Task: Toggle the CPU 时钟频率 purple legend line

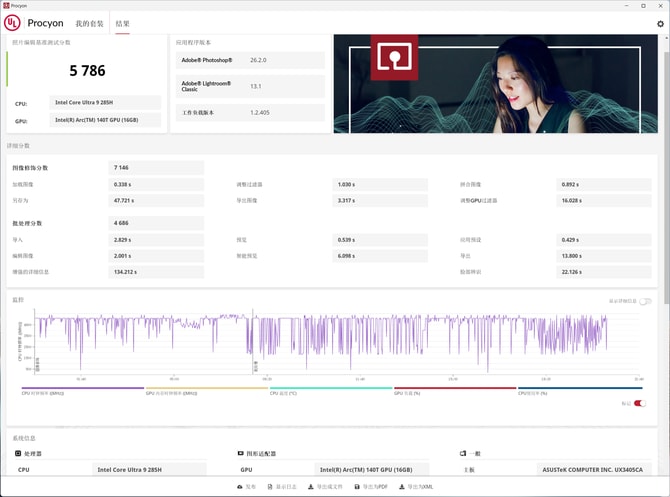Action: [83, 392]
